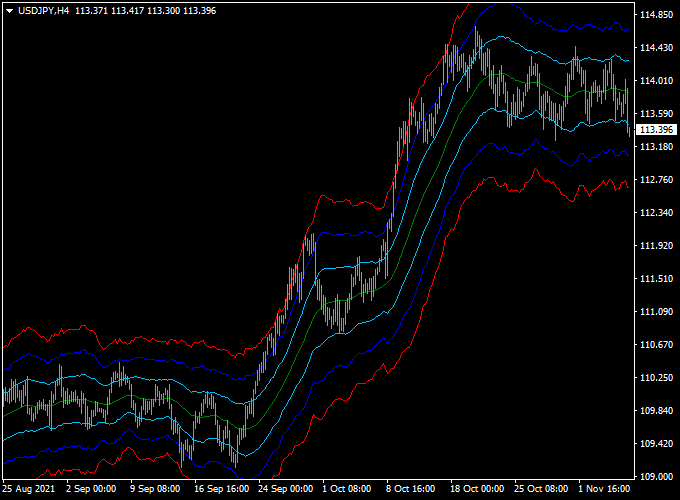
Task: Click the OHLC values 113.371 113.417 113.300 113.396
Action: click(146, 11)
